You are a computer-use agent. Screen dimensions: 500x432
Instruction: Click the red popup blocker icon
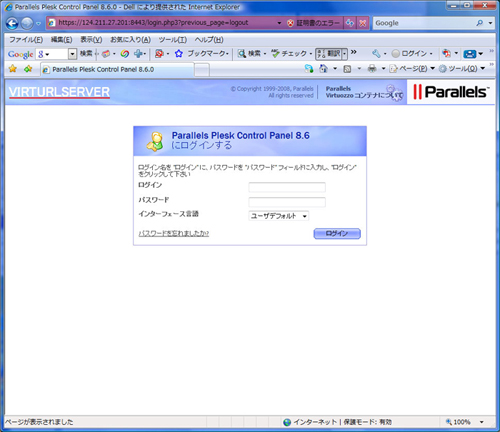click(159, 54)
